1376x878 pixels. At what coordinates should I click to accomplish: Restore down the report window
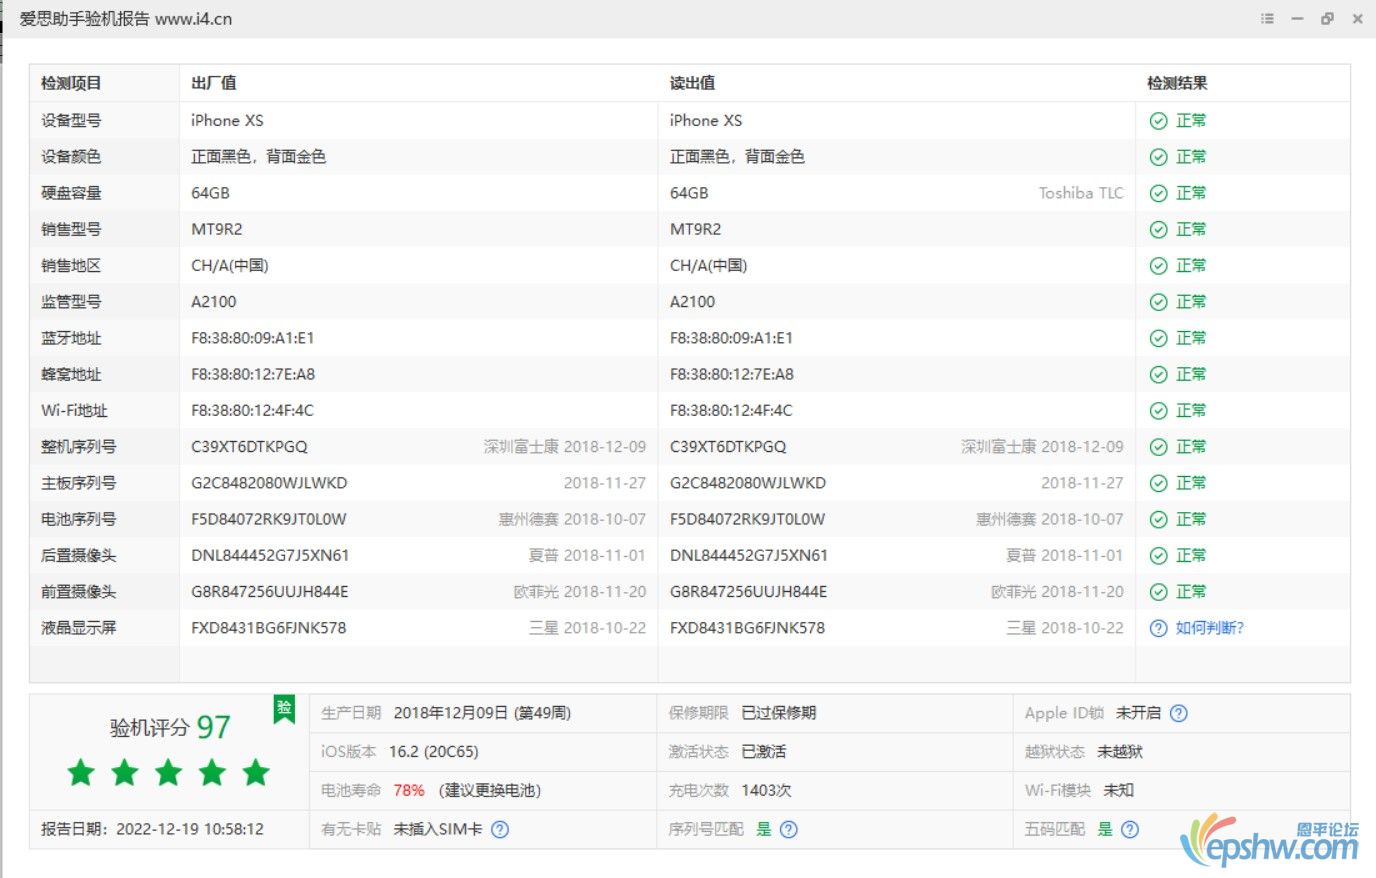pos(1327,19)
